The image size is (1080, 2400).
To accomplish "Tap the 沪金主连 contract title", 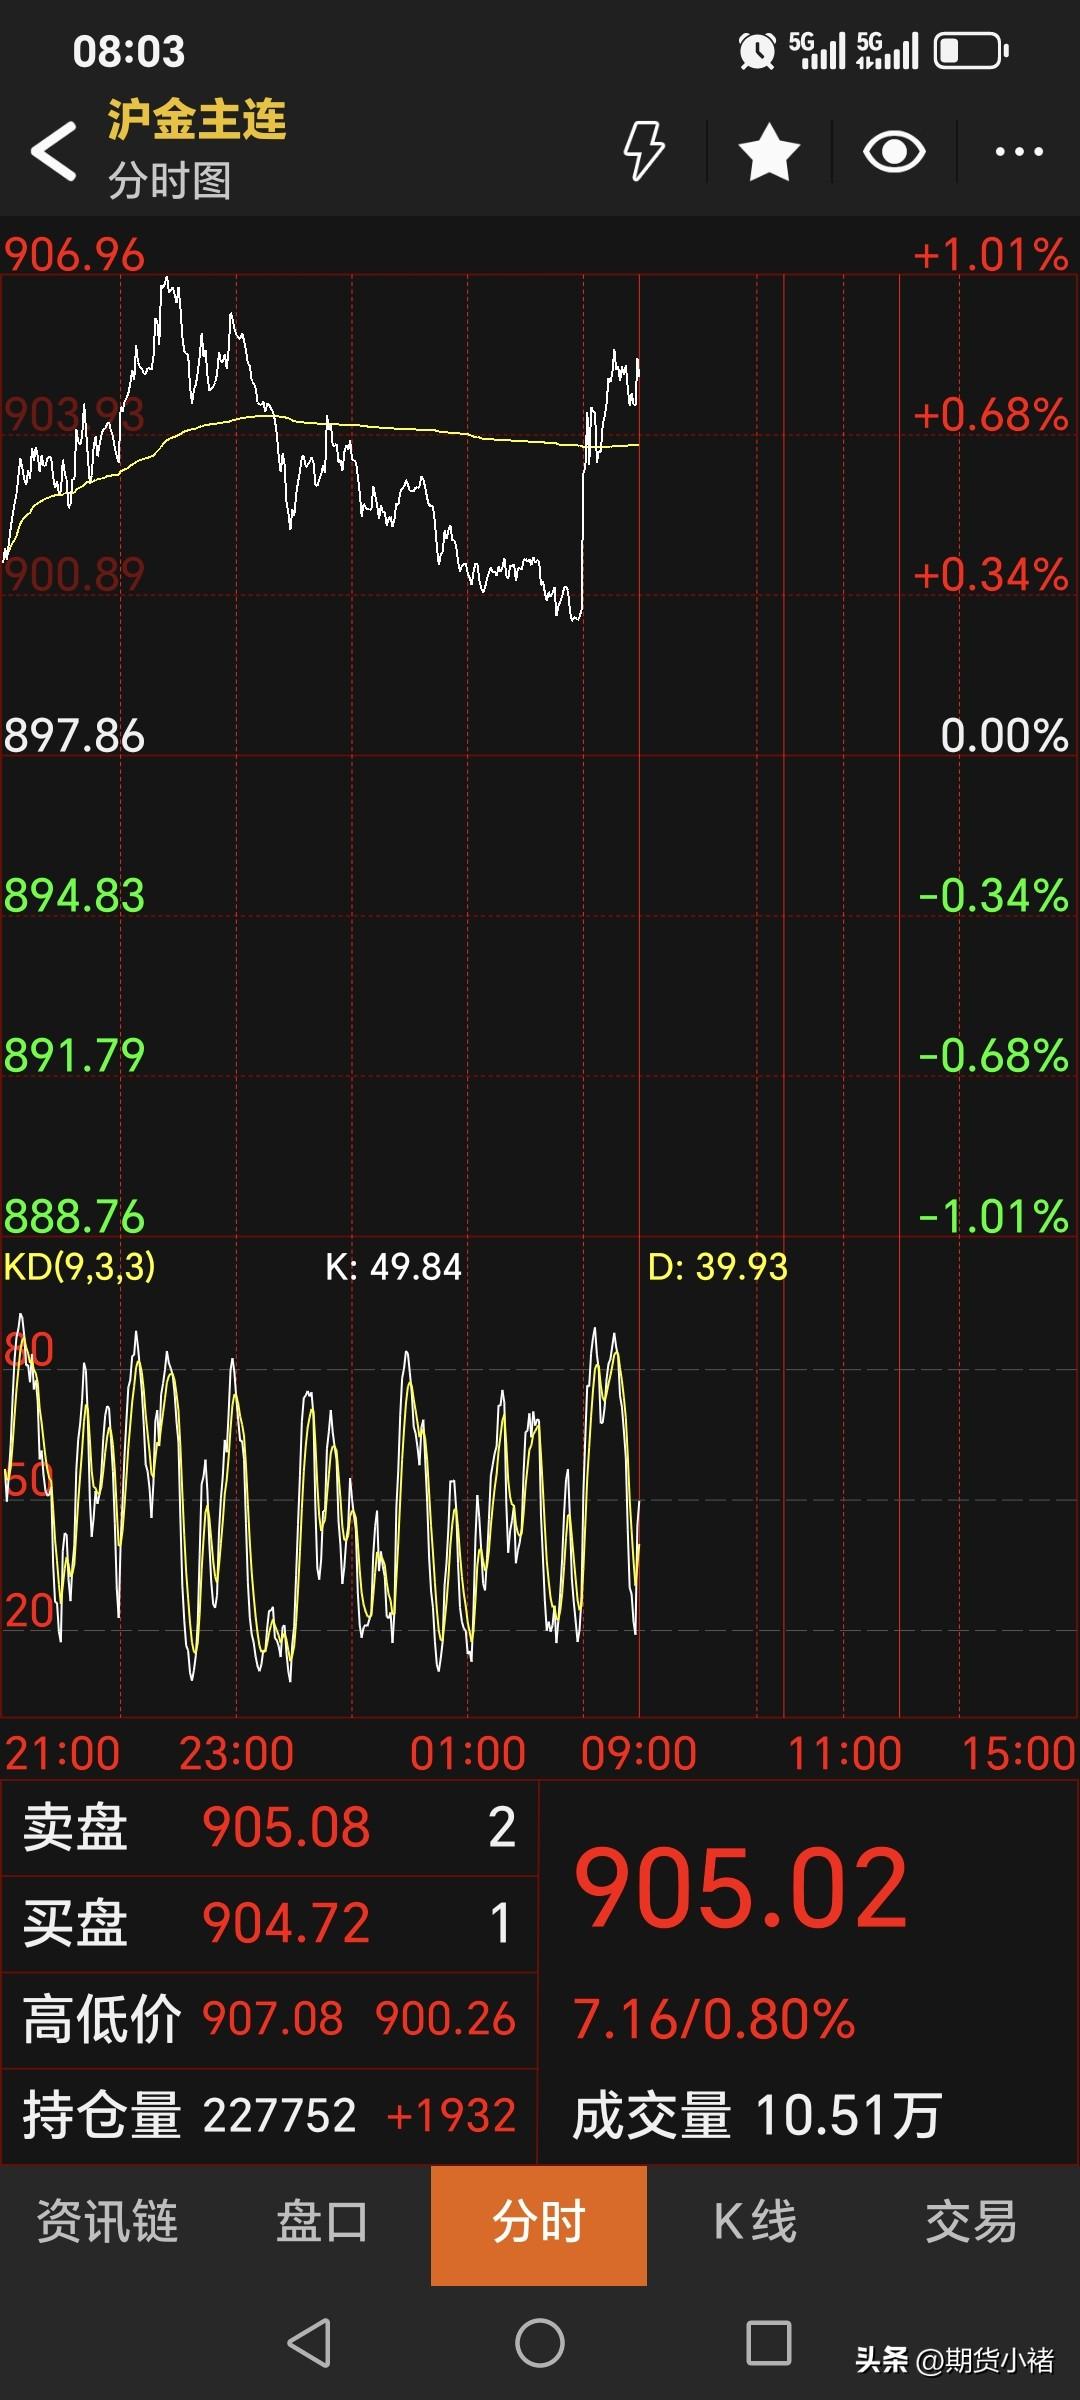I will 197,120.
